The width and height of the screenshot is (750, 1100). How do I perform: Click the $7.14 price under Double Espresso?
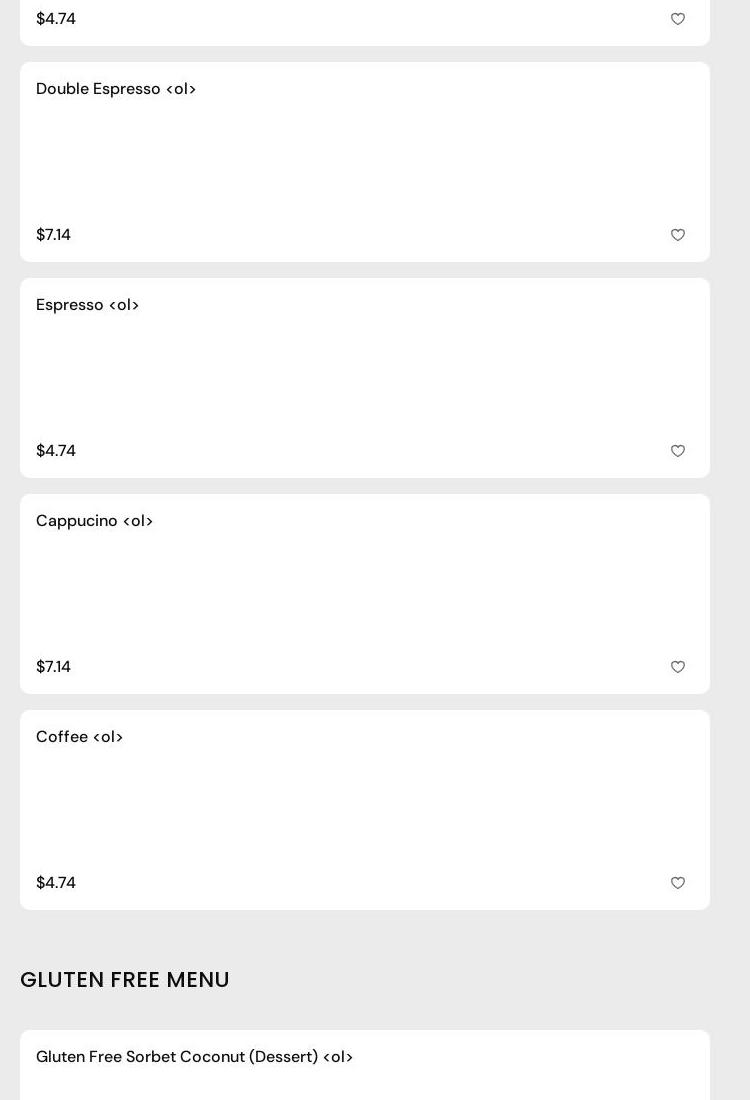coord(53,235)
